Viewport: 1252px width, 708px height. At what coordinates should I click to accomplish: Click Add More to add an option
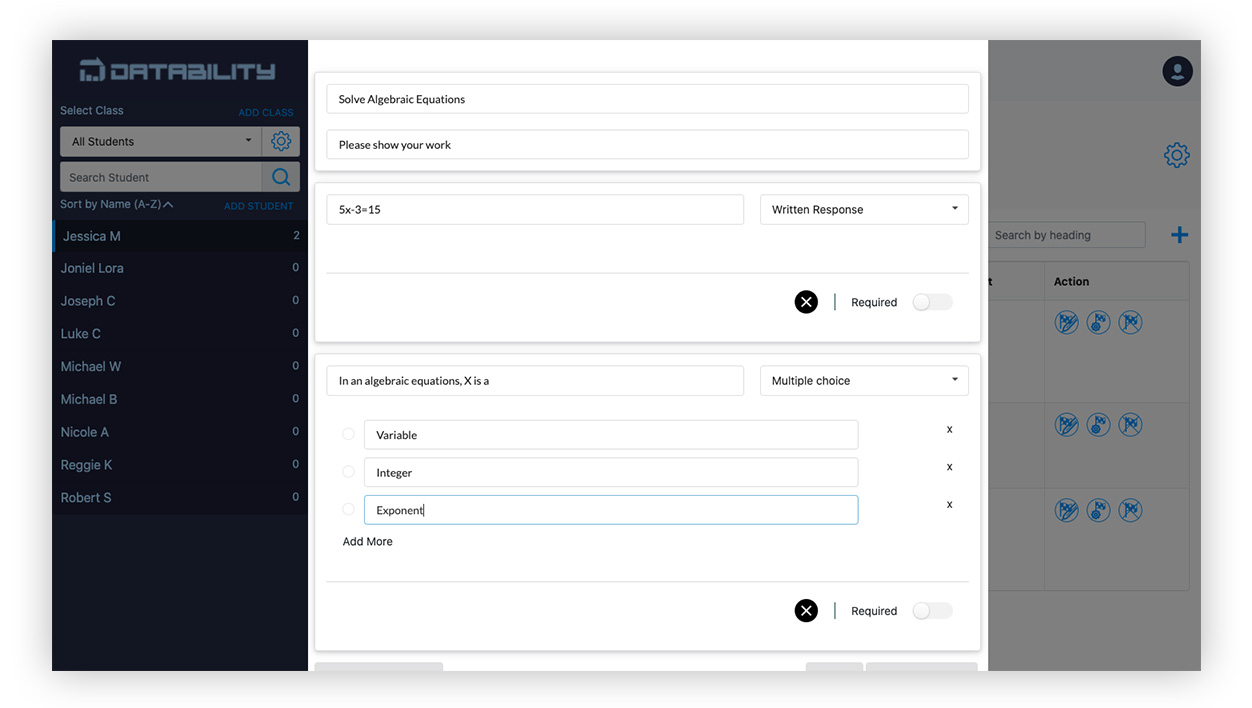pyautogui.click(x=368, y=542)
